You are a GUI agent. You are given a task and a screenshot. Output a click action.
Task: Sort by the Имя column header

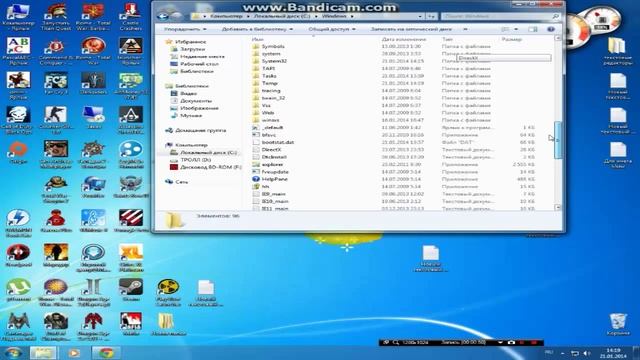tap(258, 40)
